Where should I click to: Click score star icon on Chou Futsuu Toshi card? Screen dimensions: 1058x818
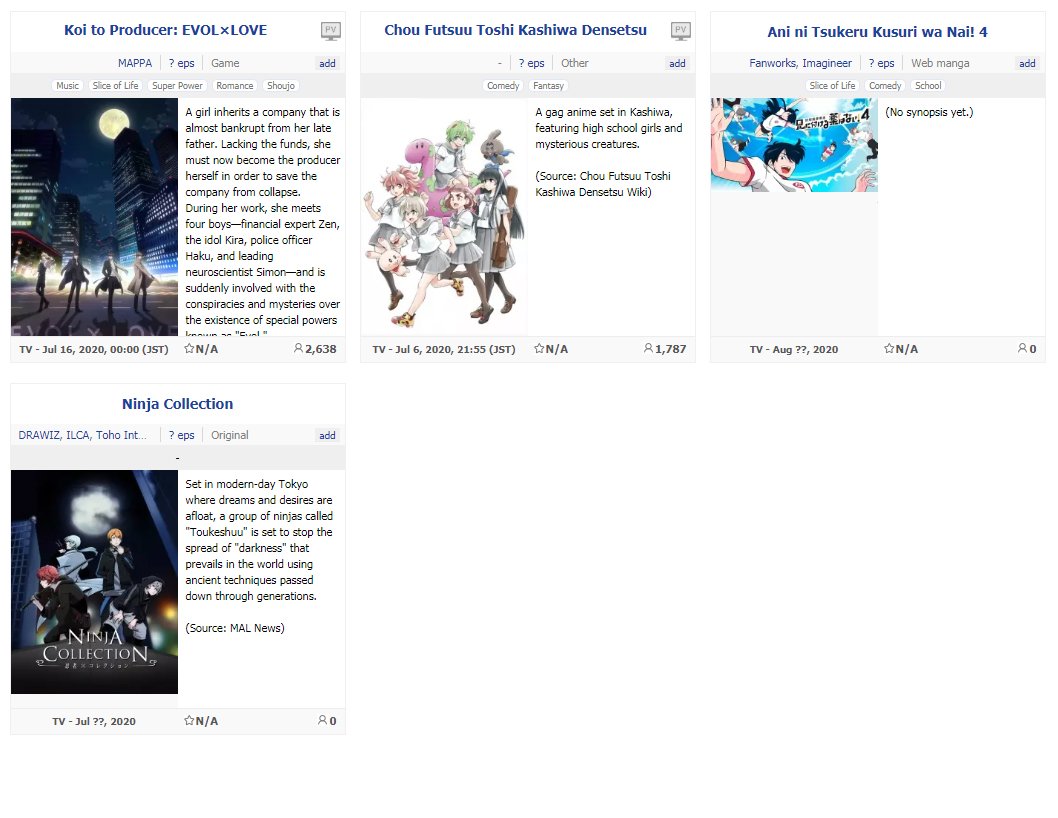click(x=539, y=349)
